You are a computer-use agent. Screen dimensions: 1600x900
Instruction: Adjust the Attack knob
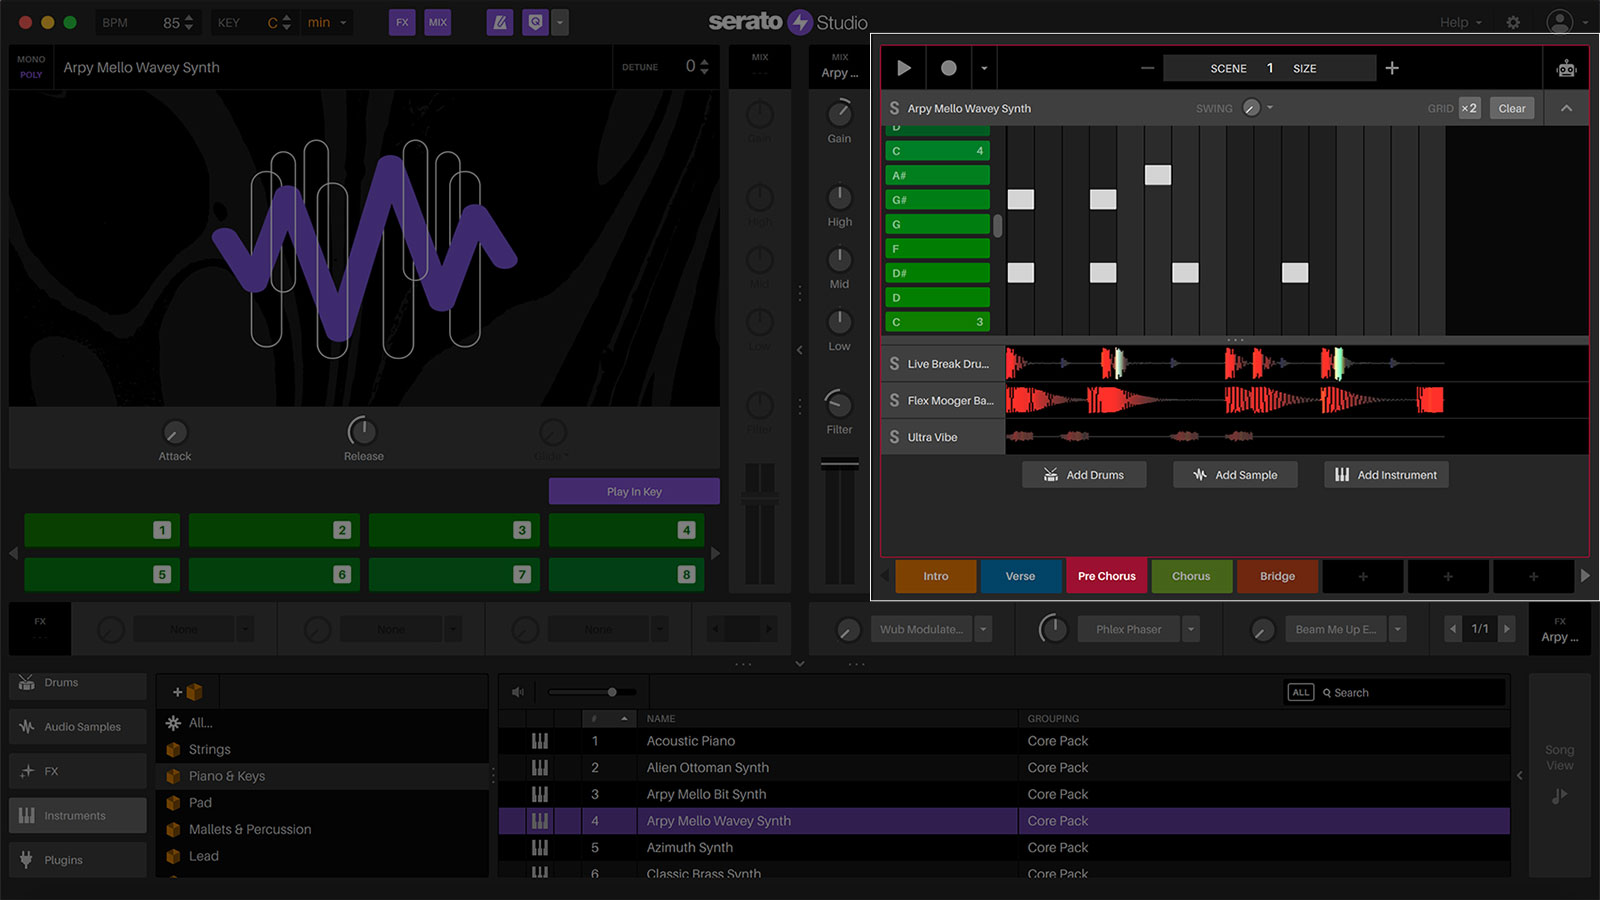pos(174,432)
